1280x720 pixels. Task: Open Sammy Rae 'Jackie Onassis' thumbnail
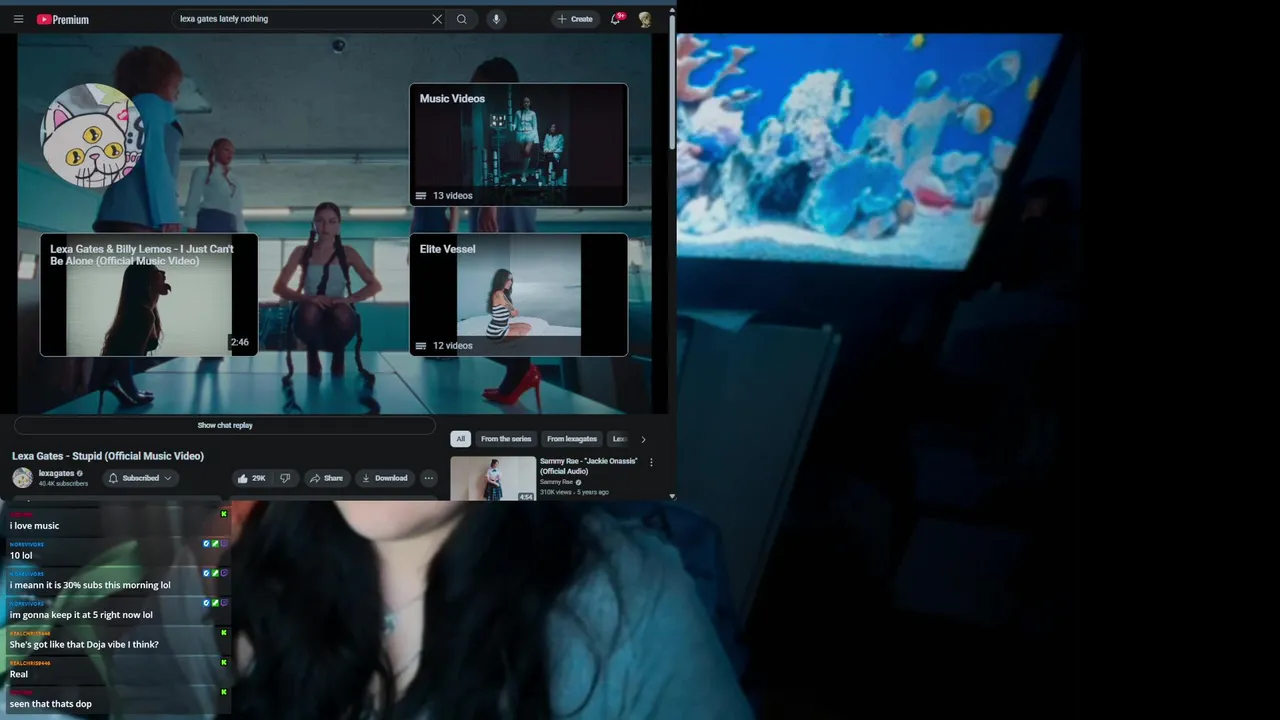tap(493, 478)
